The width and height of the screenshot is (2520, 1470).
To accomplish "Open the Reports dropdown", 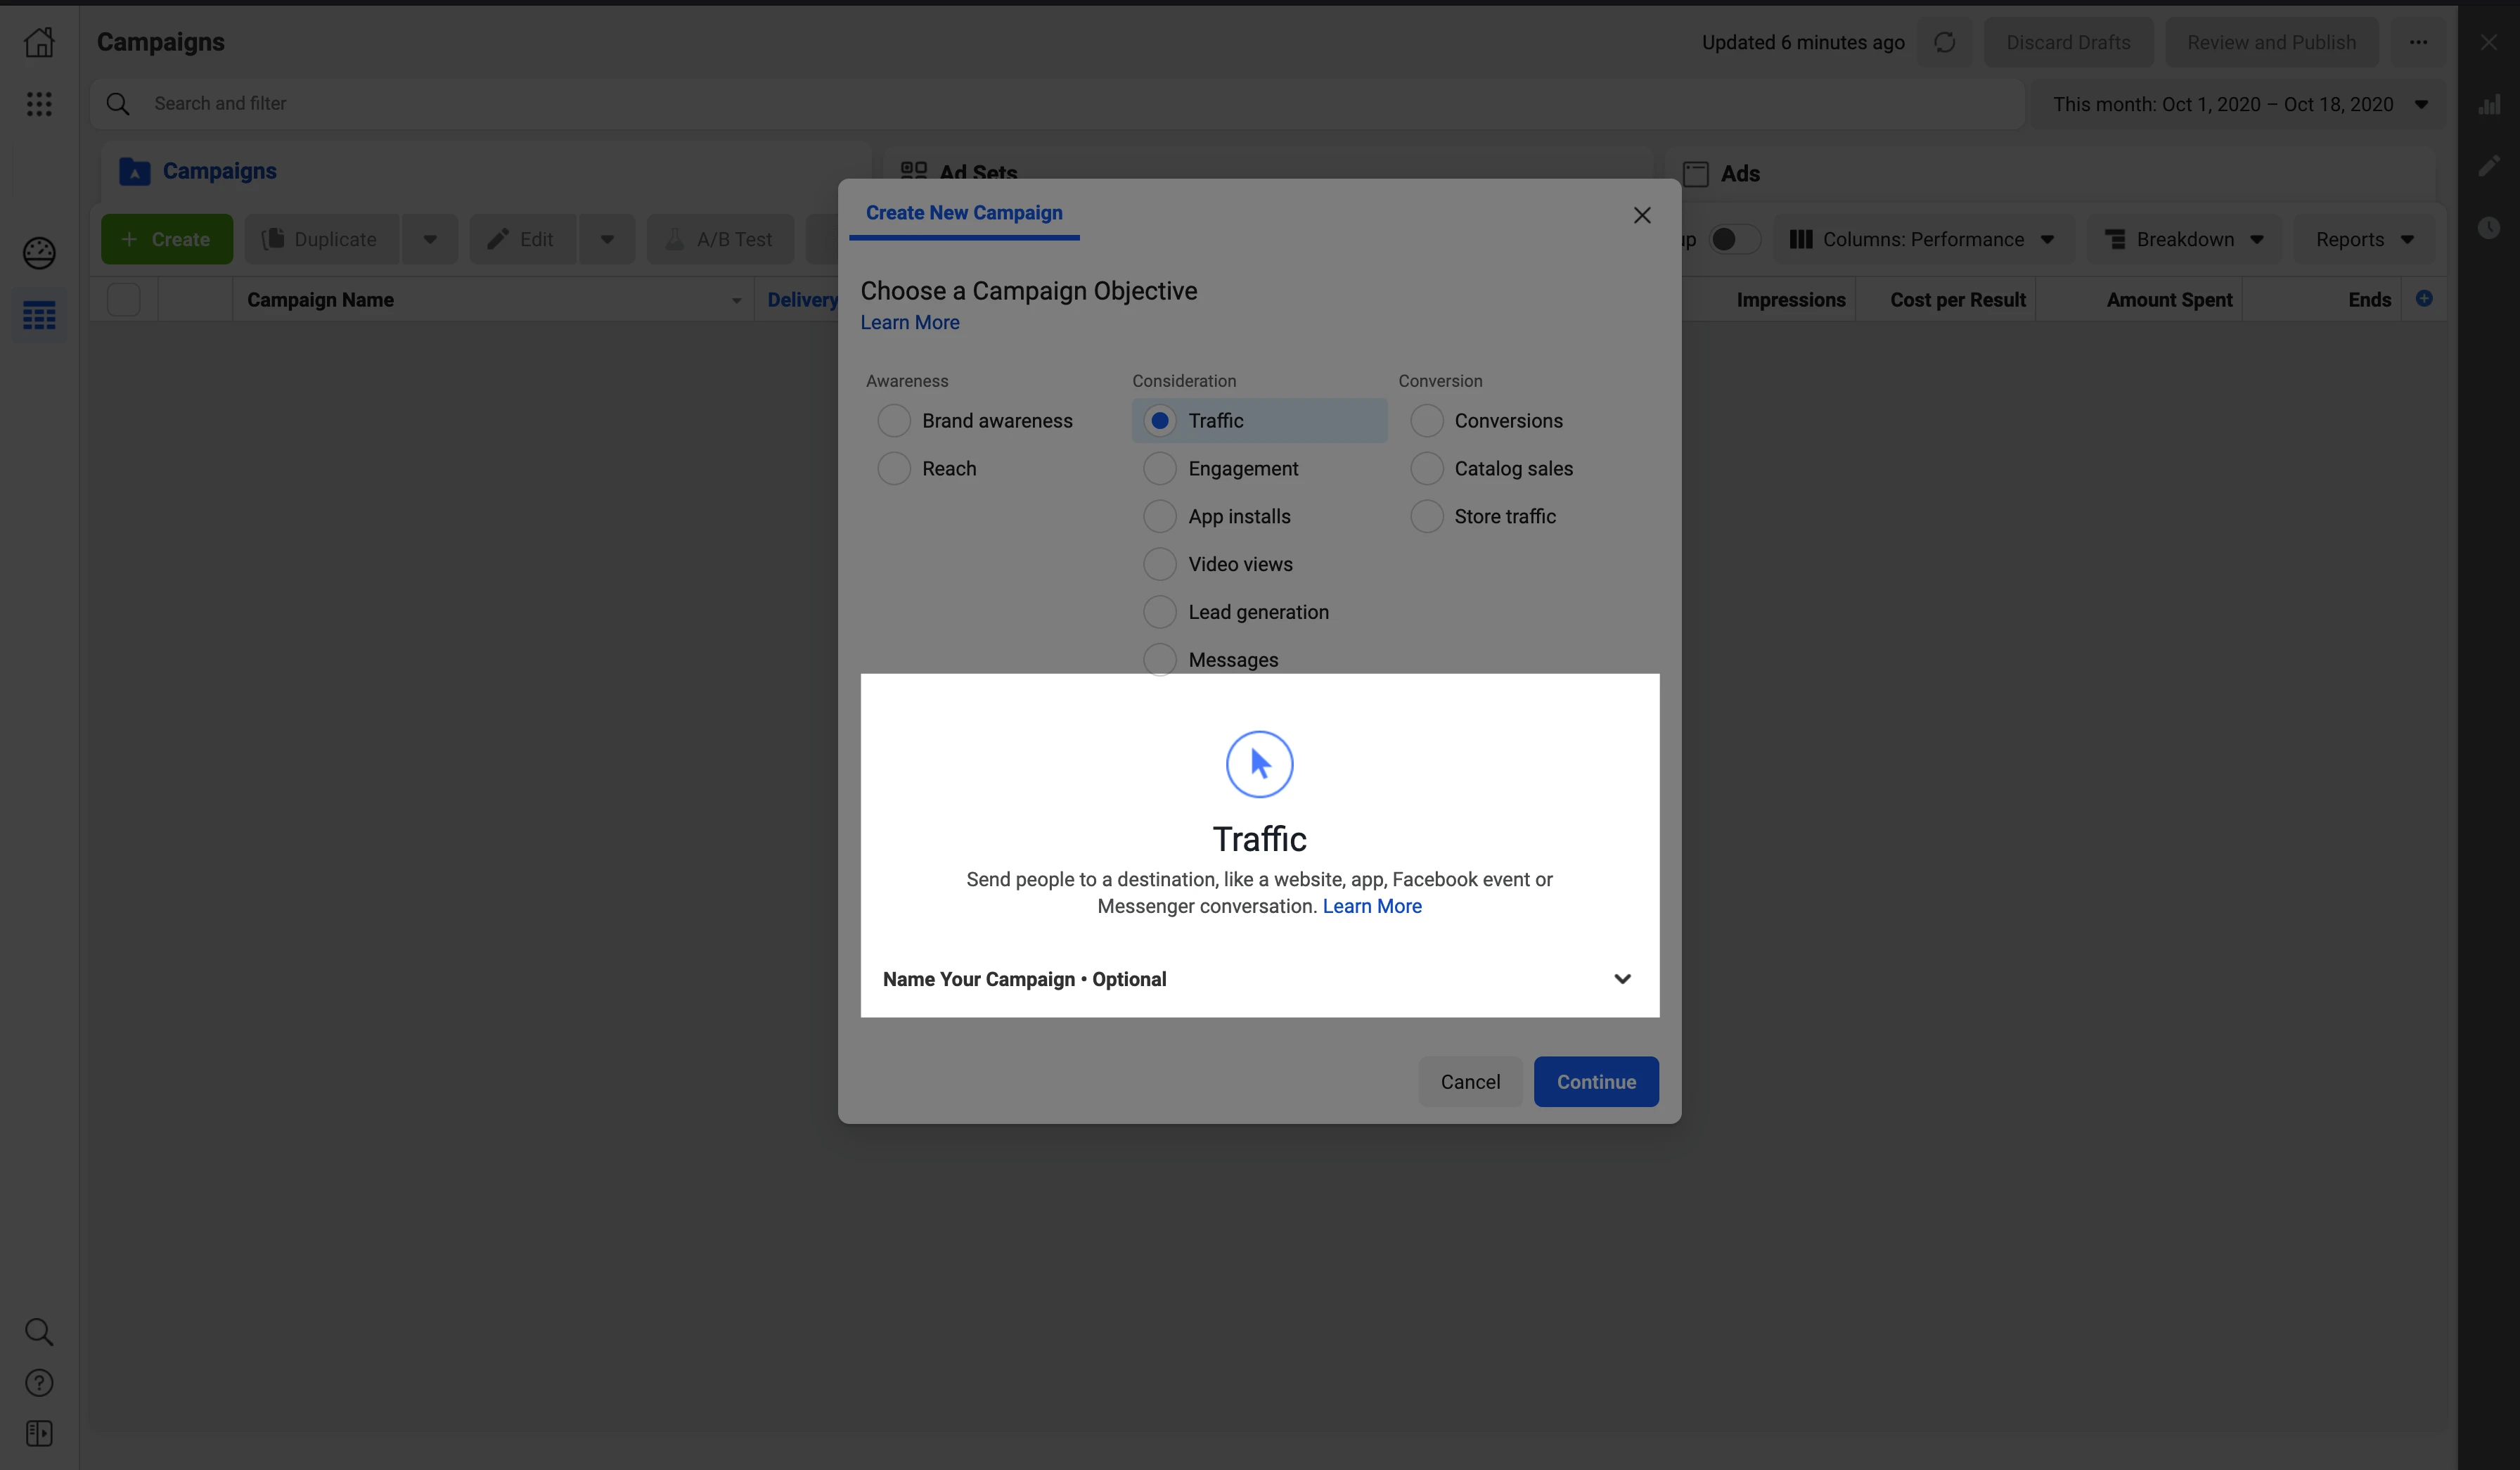I will [2365, 240].
